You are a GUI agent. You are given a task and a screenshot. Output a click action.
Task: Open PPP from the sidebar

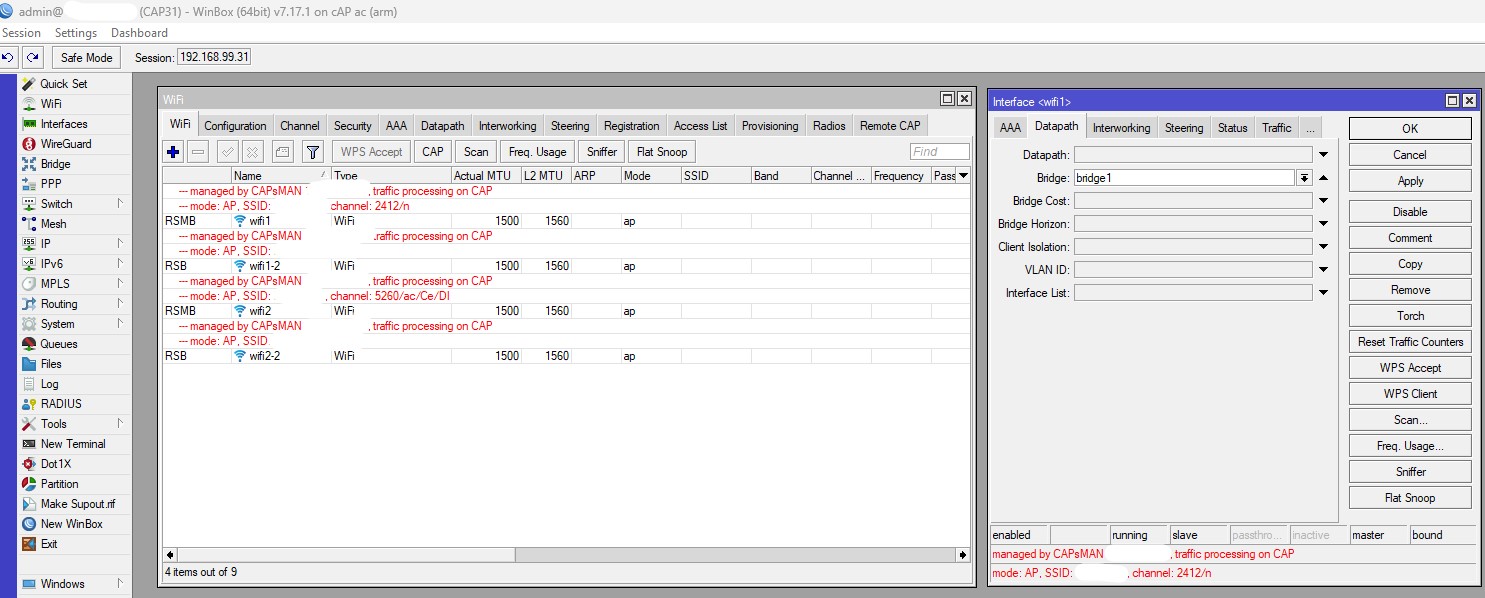click(x=51, y=184)
